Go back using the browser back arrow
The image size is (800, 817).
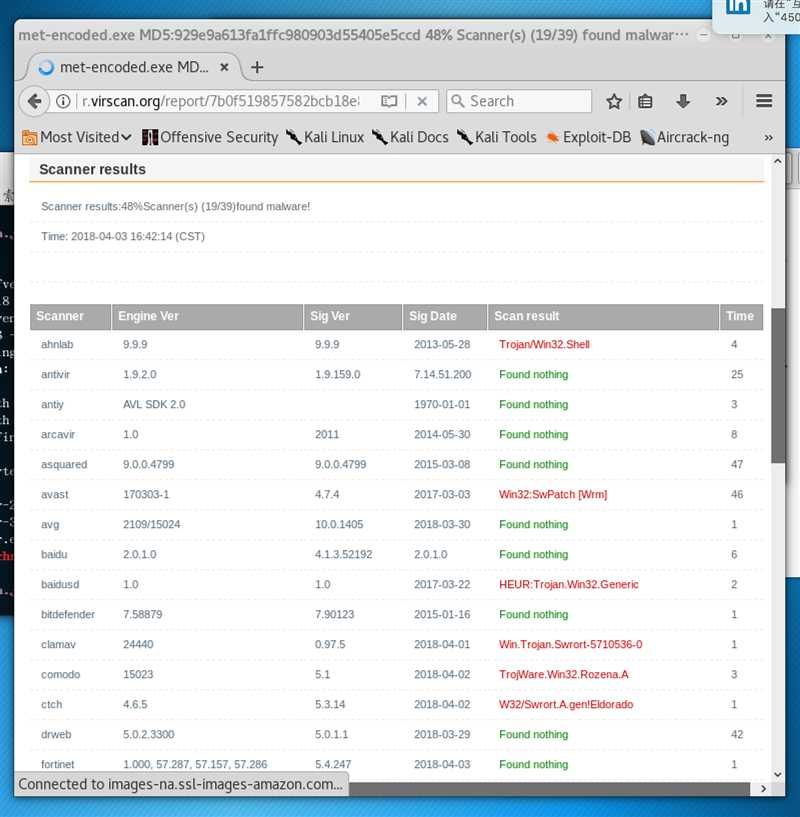34,101
